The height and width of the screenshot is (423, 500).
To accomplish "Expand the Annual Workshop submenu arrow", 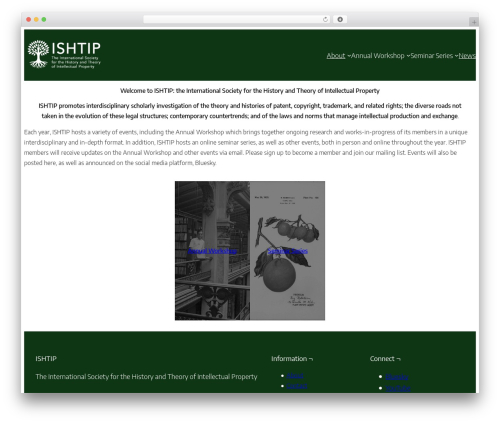I will (408, 56).
